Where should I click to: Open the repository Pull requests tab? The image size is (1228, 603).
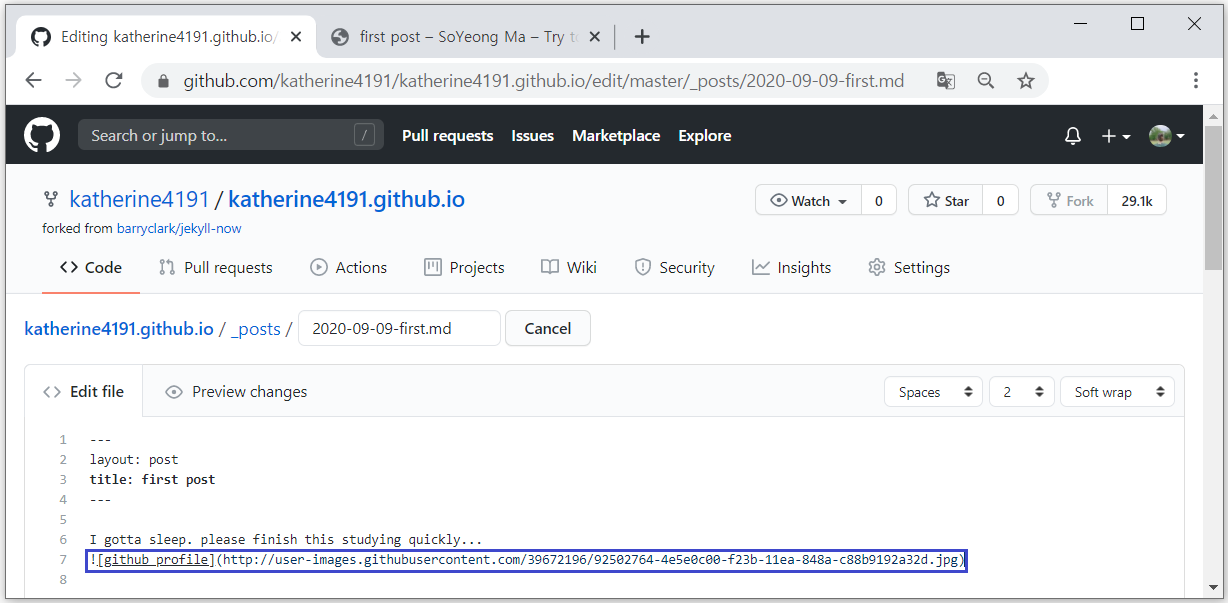point(215,267)
